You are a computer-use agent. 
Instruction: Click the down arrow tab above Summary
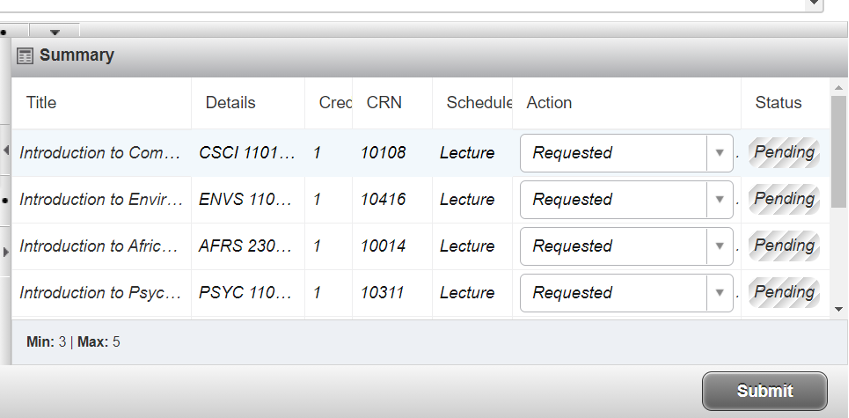(x=54, y=31)
